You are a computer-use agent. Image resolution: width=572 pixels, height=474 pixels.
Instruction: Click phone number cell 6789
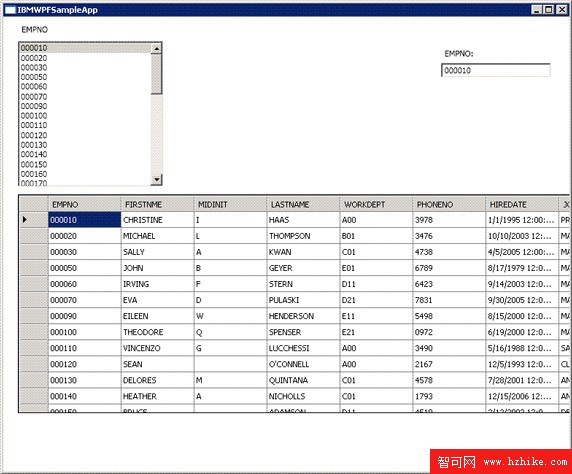[449, 268]
